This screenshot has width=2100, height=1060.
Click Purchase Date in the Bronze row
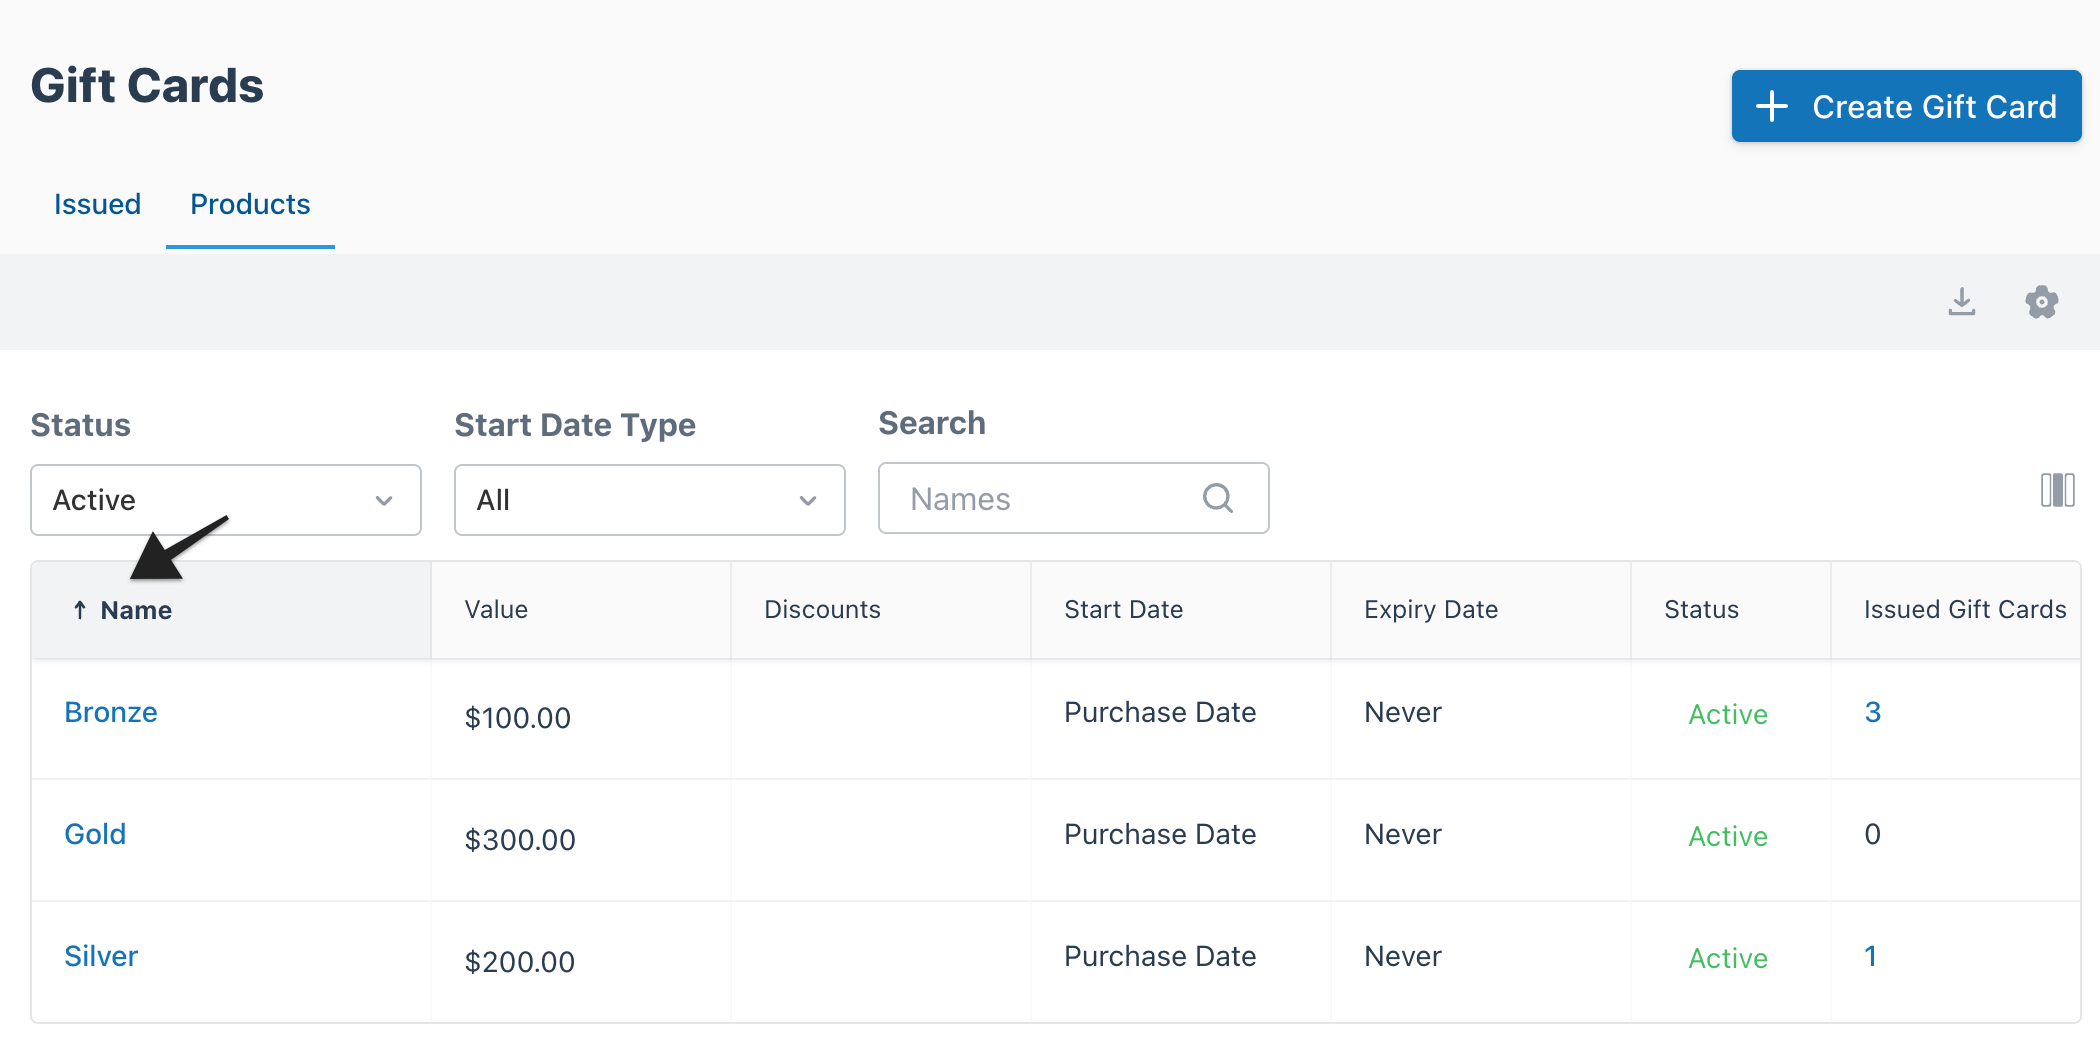pos(1160,712)
